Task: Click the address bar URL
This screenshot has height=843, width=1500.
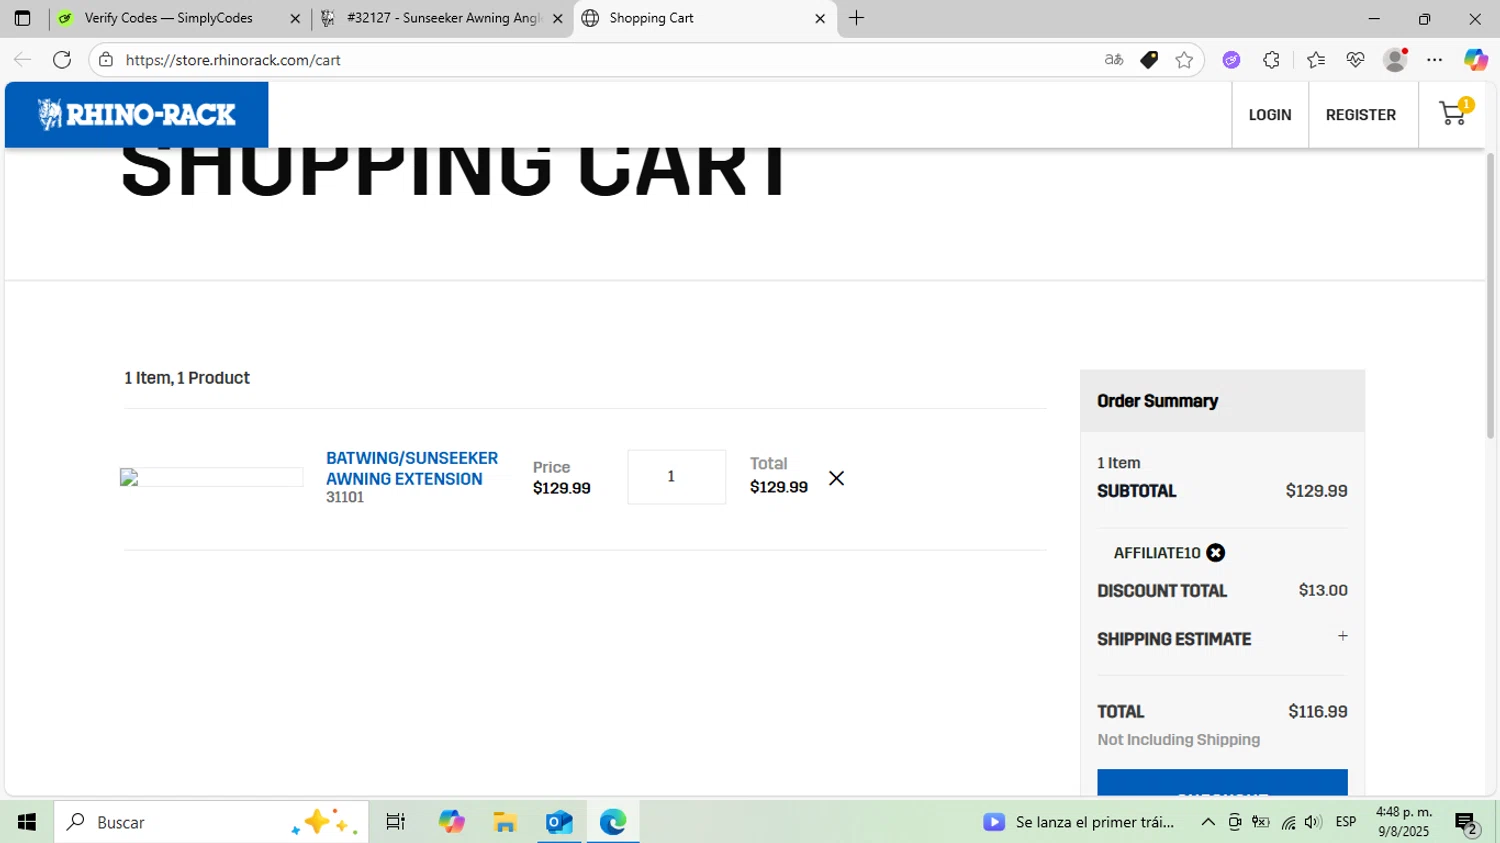Action: click(x=233, y=60)
